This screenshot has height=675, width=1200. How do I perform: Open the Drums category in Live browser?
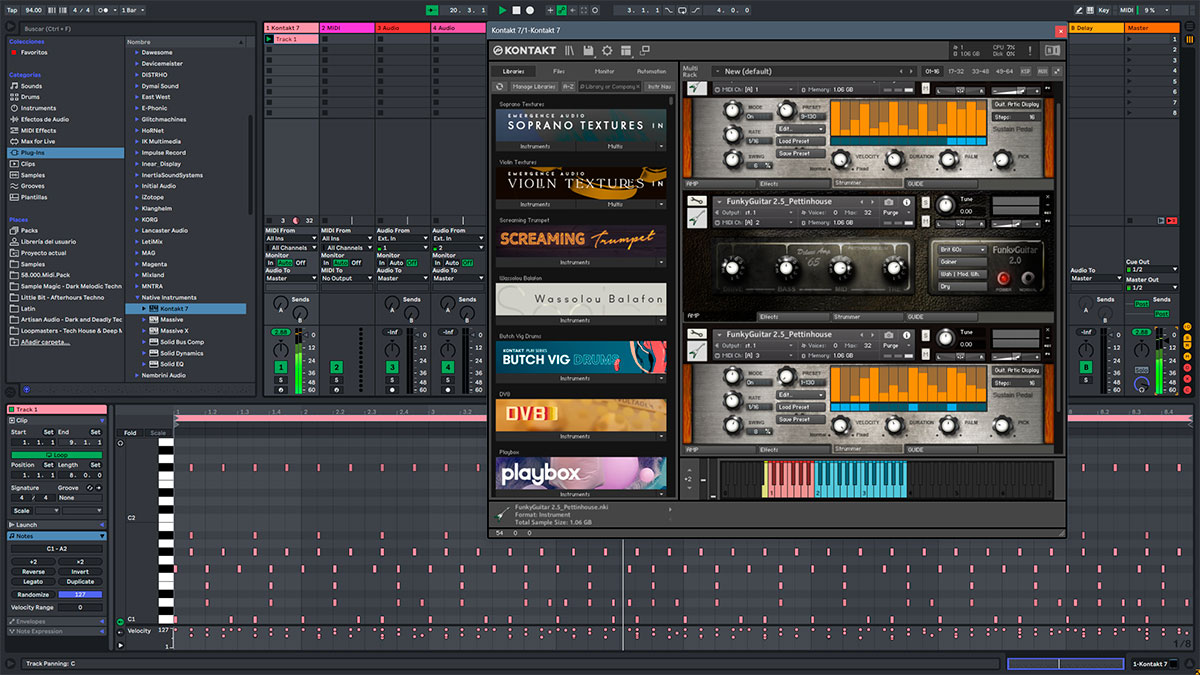30,97
